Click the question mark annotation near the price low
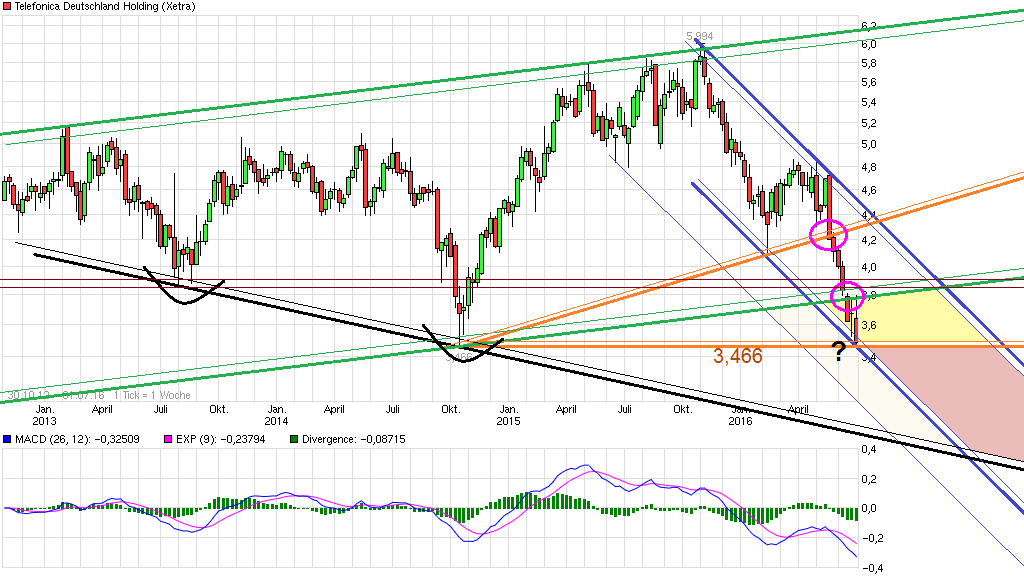This screenshot has height=584, width=1024. tap(838, 350)
